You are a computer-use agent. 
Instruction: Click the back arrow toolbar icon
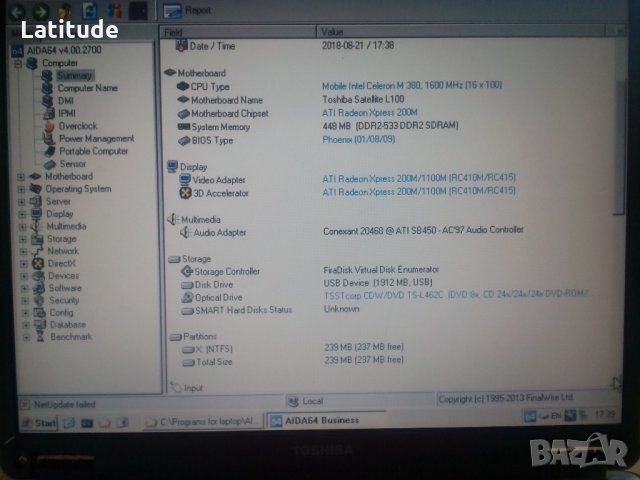[x=17, y=12]
